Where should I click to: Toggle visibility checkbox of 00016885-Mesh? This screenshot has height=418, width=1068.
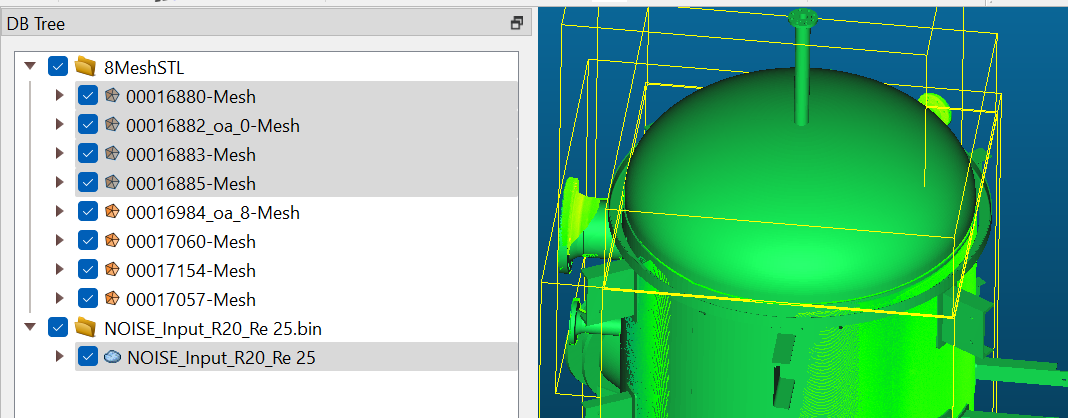pyautogui.click(x=87, y=183)
